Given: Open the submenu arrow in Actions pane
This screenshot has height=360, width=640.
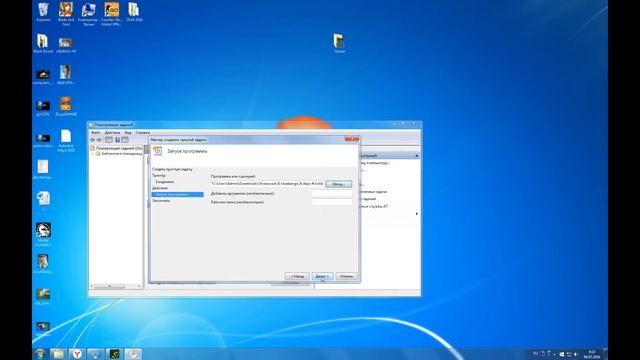Looking at the screenshot, I should [x=416, y=213].
